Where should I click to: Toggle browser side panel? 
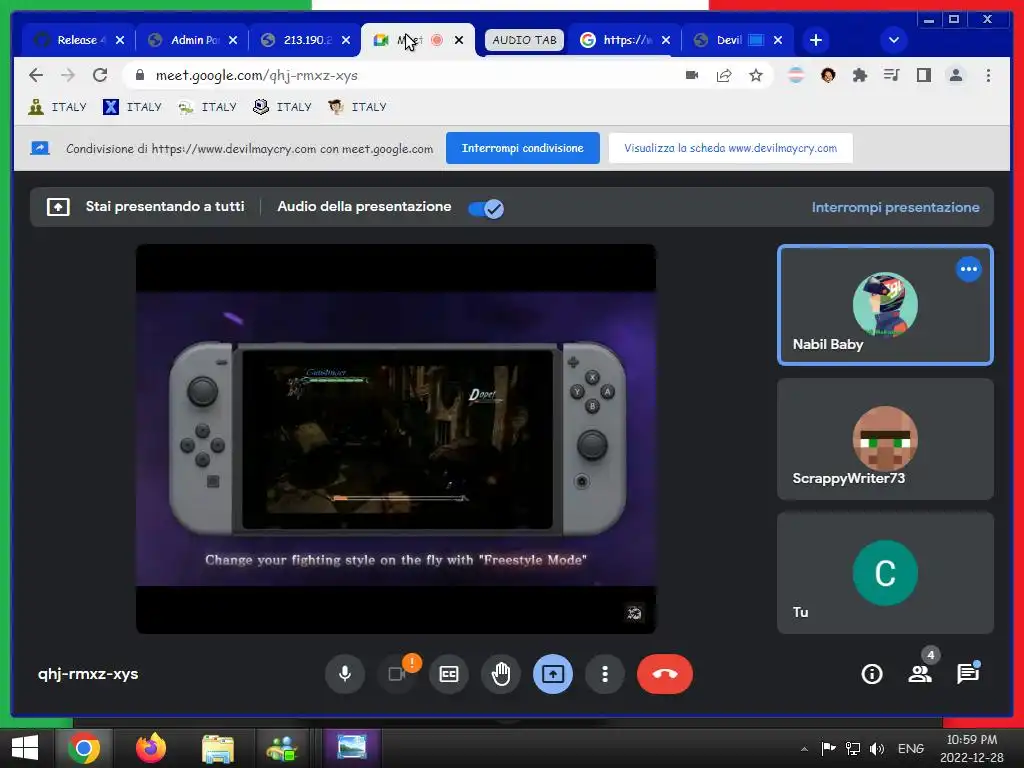[923, 76]
